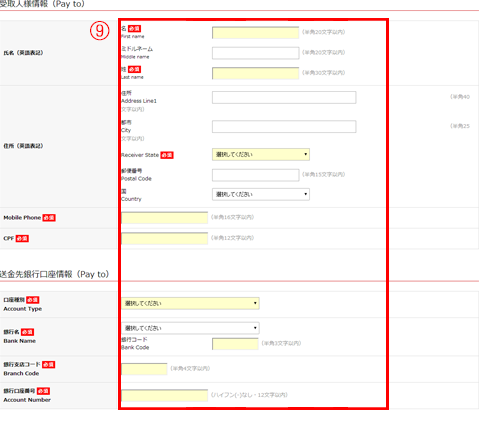
Task: Click the CPF input field
Action: coord(164,238)
